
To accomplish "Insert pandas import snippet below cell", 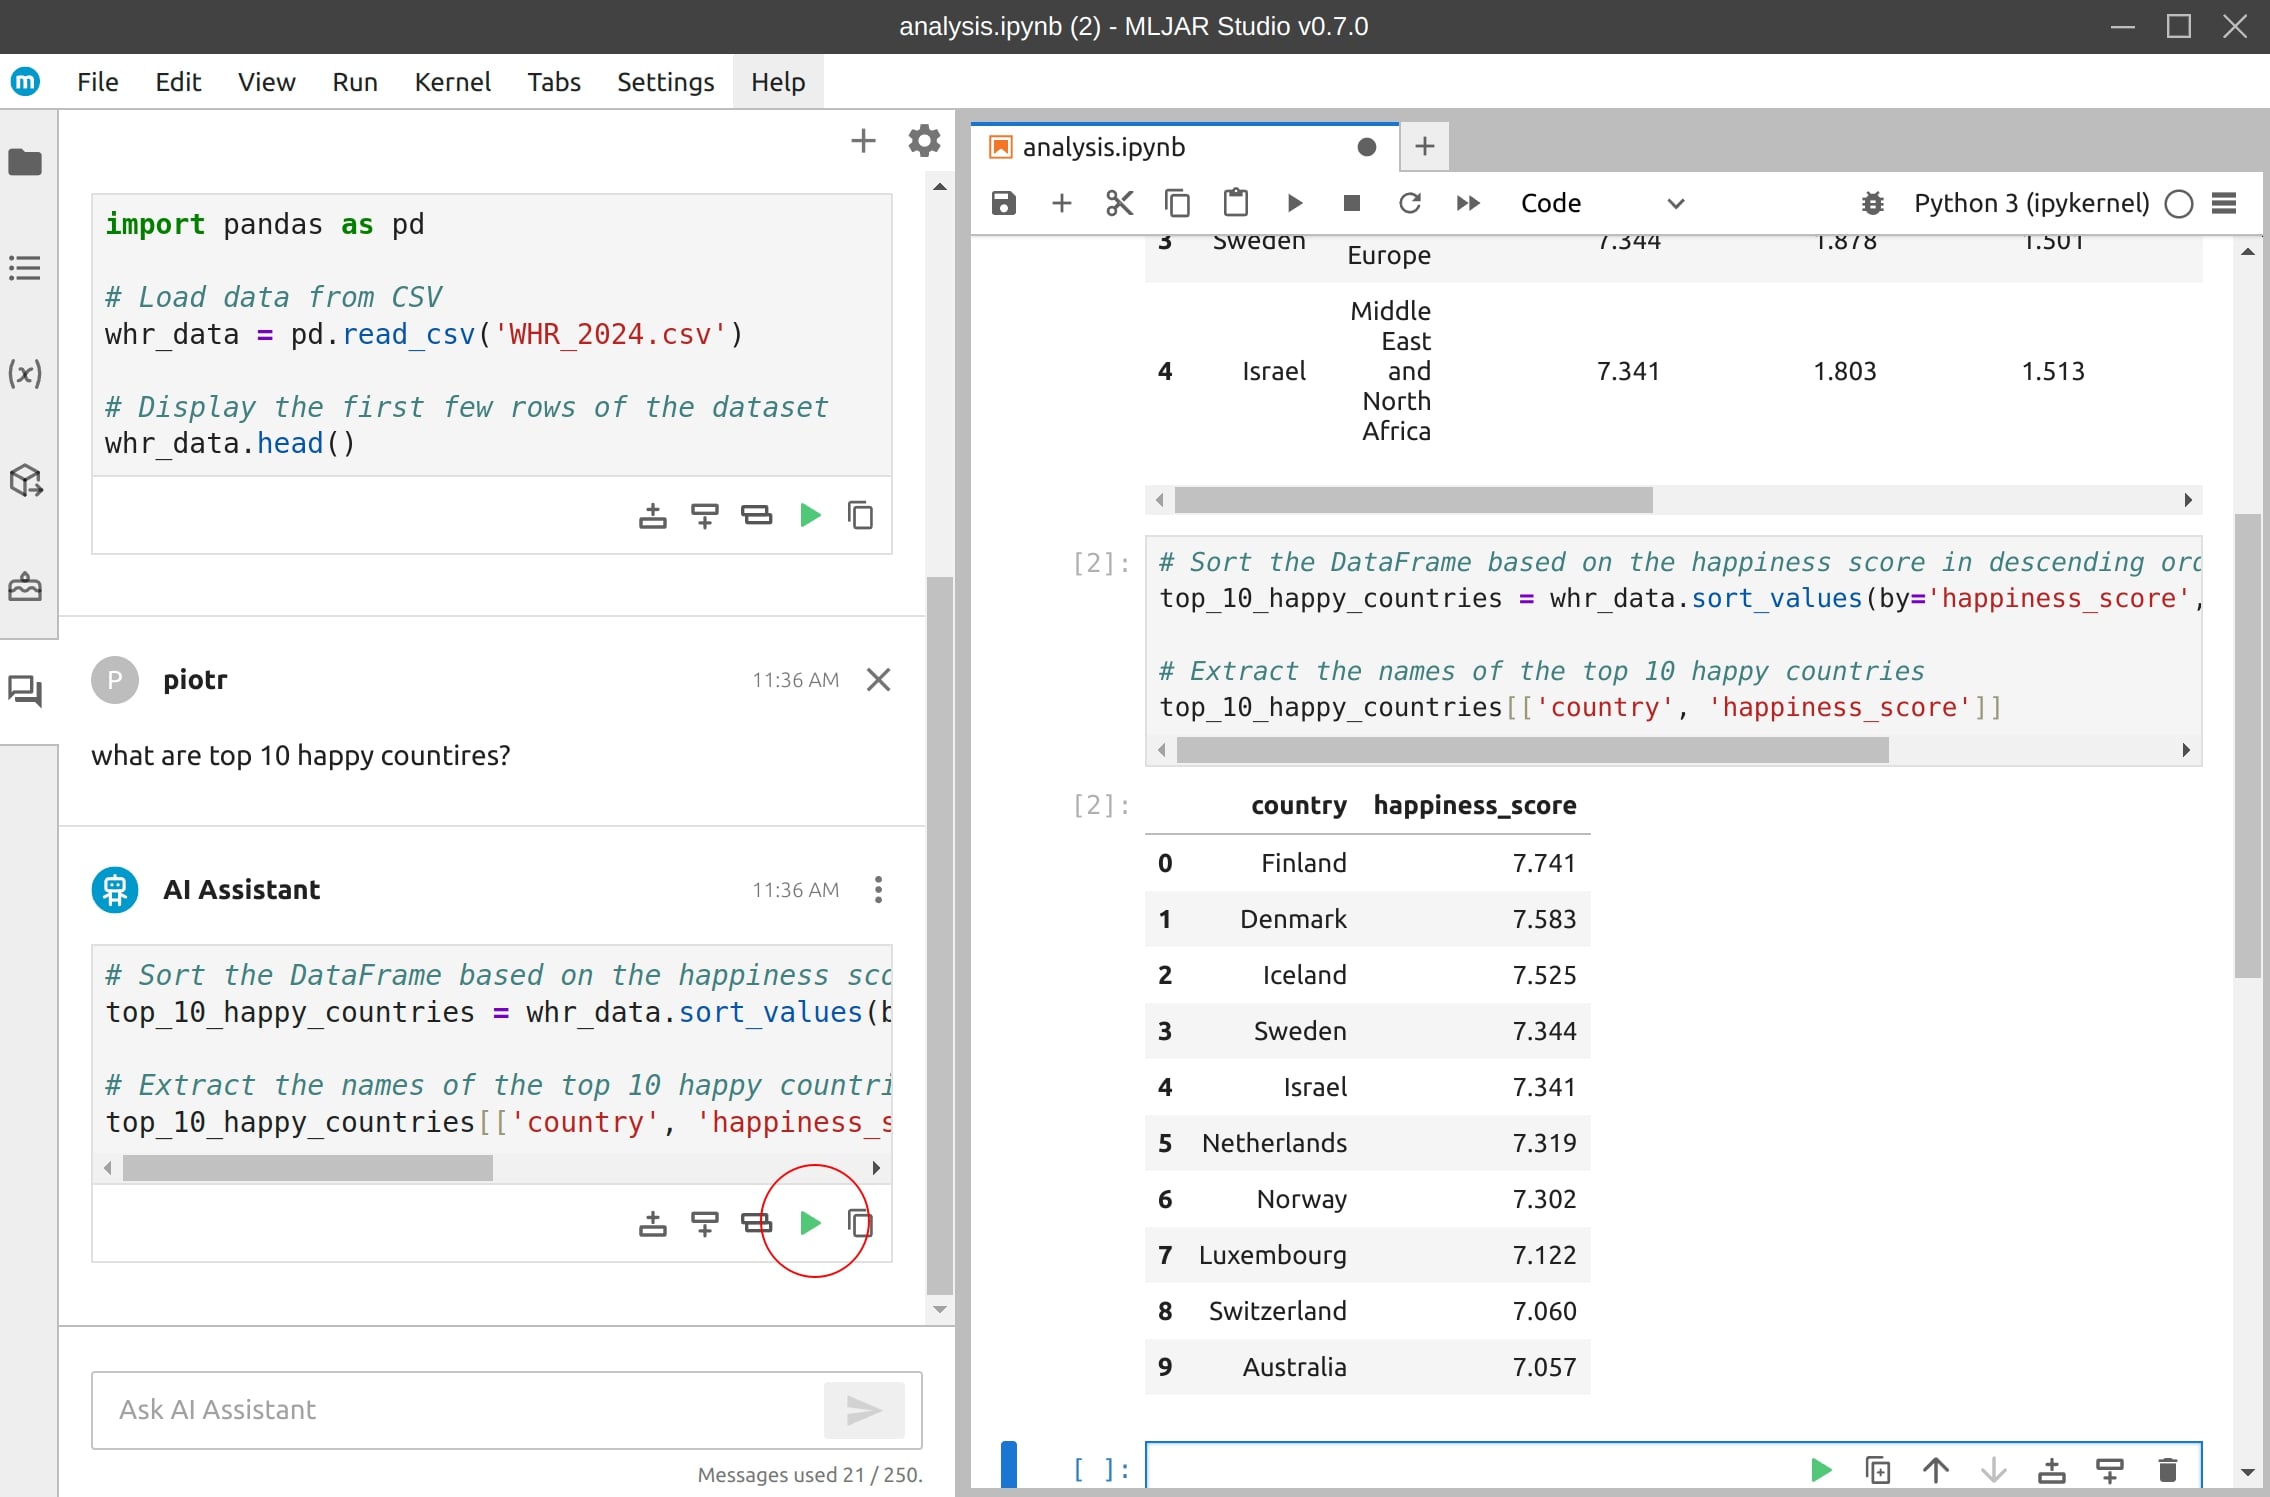I will (705, 515).
